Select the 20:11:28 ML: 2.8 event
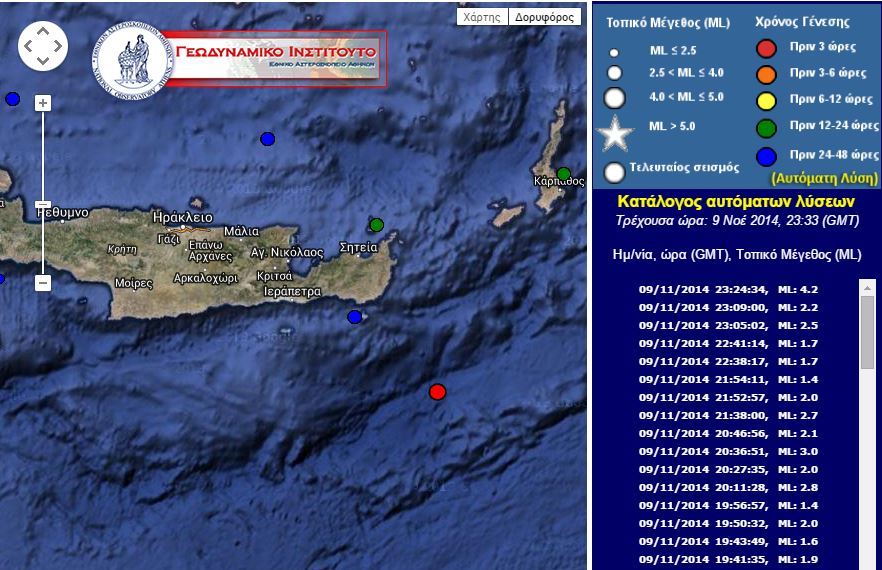The image size is (882, 570). [x=728, y=488]
